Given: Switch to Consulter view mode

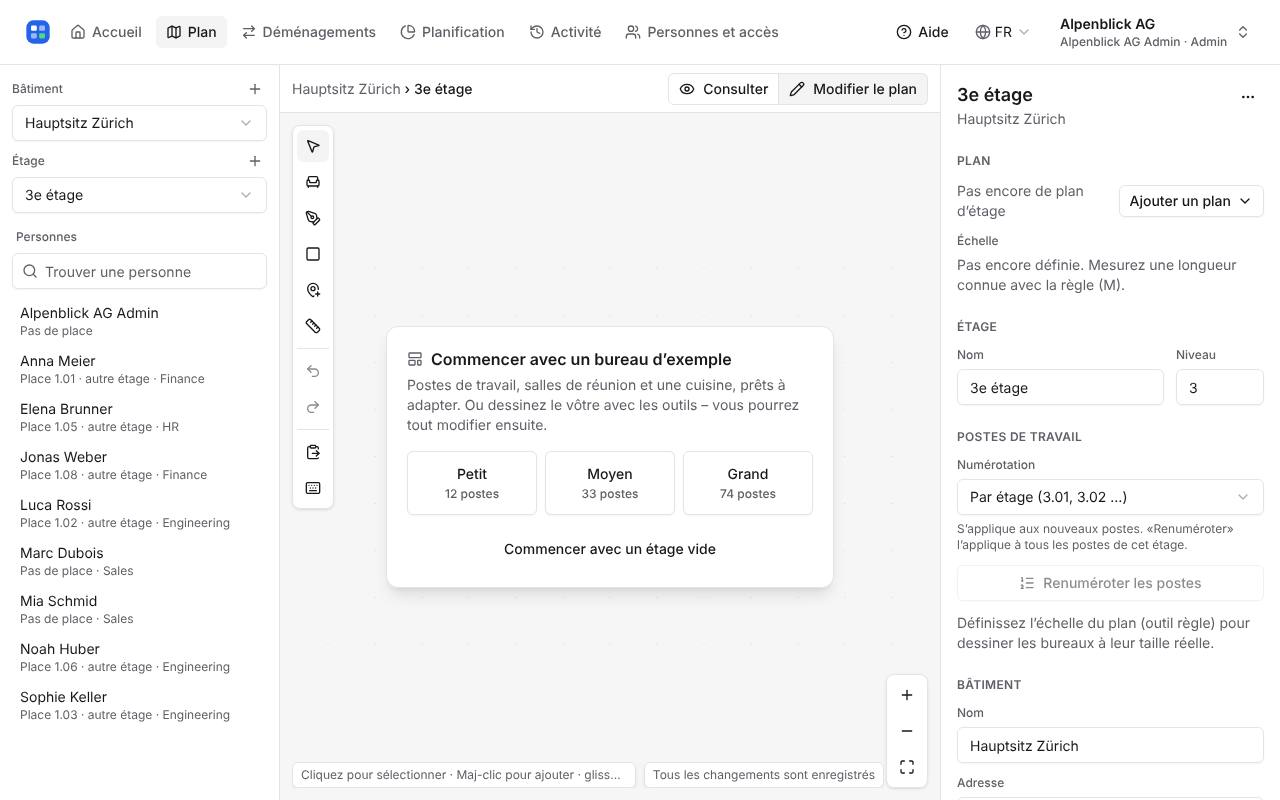Looking at the screenshot, I should (724, 89).
